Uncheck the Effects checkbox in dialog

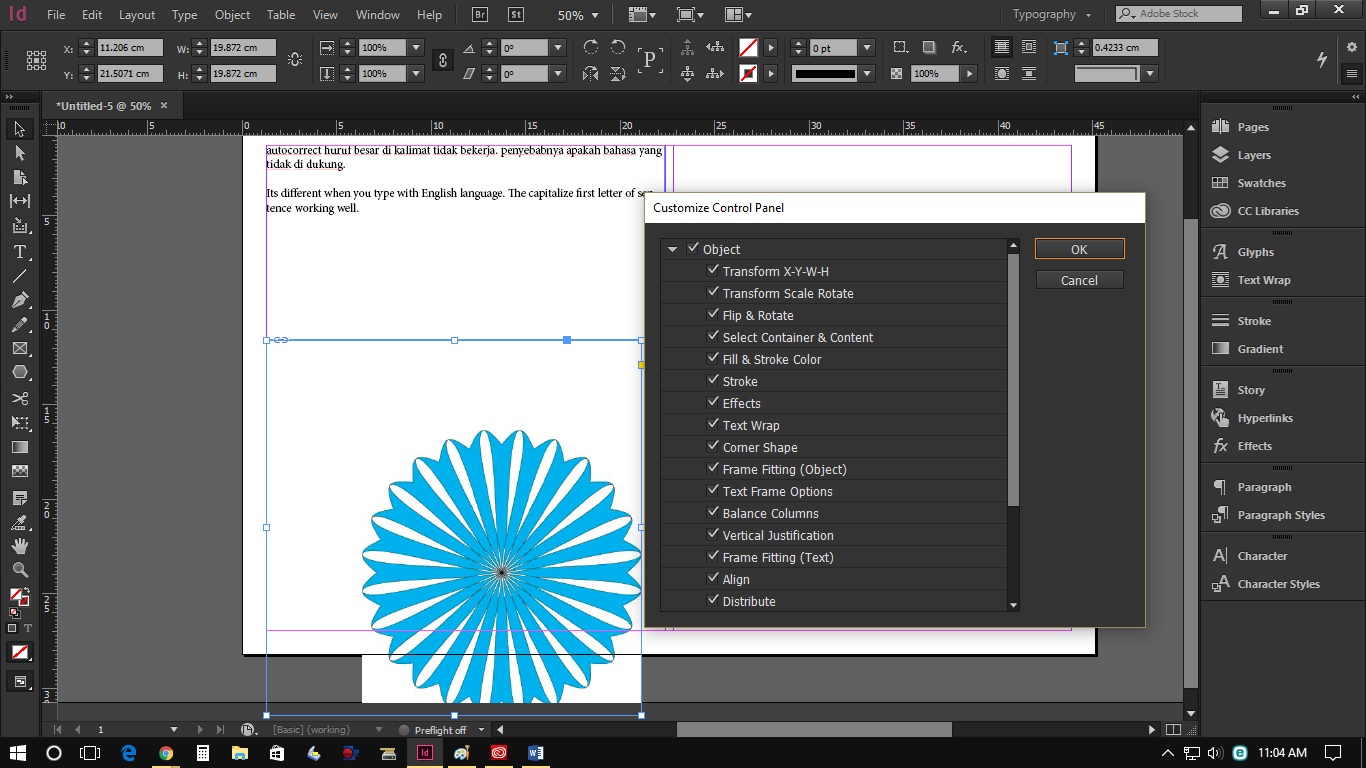tap(713, 402)
